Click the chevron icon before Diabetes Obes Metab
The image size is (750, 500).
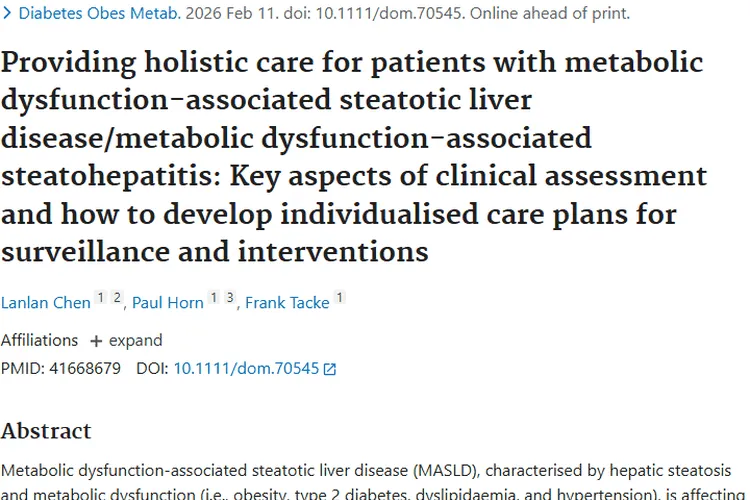7,15
